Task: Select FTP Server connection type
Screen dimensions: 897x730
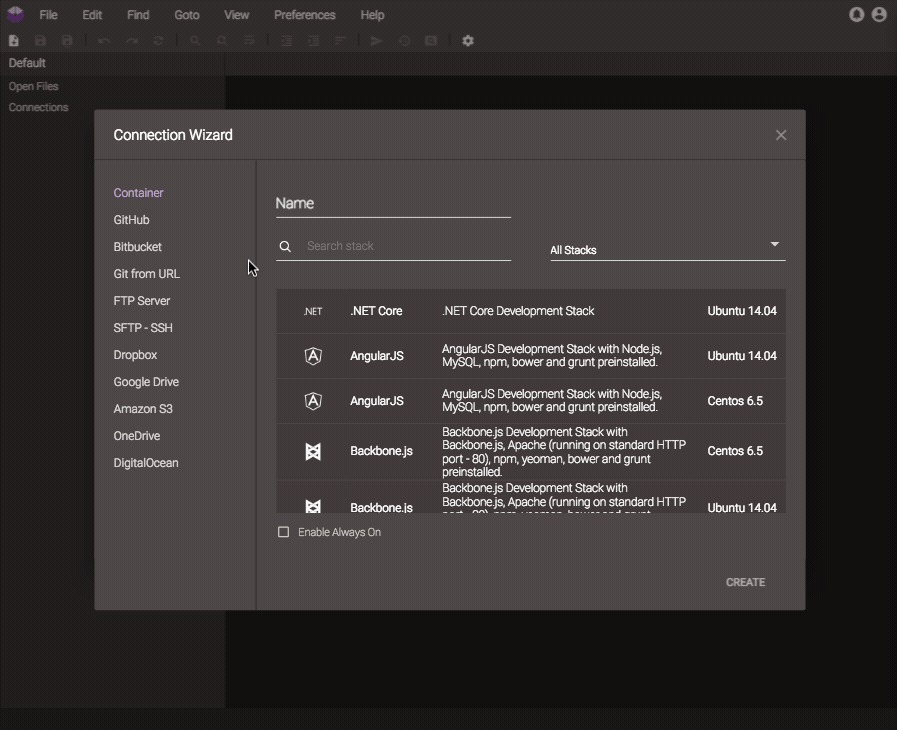Action: click(142, 300)
